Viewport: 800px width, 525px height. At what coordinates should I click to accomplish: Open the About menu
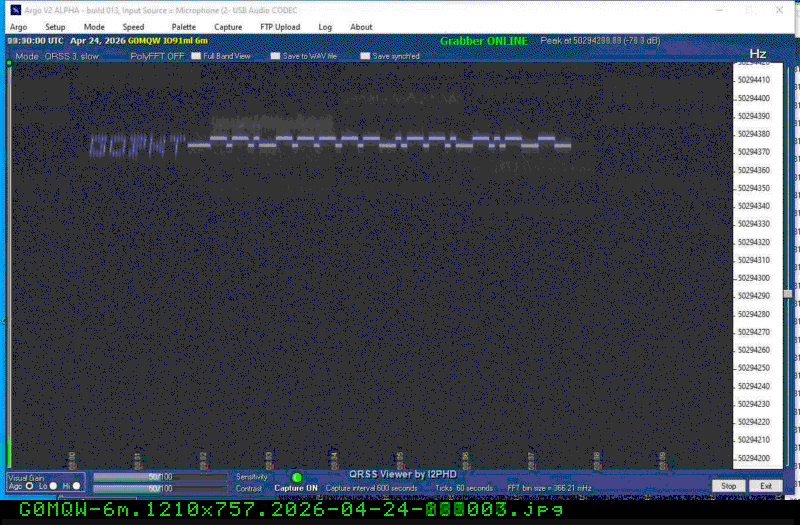[361, 27]
